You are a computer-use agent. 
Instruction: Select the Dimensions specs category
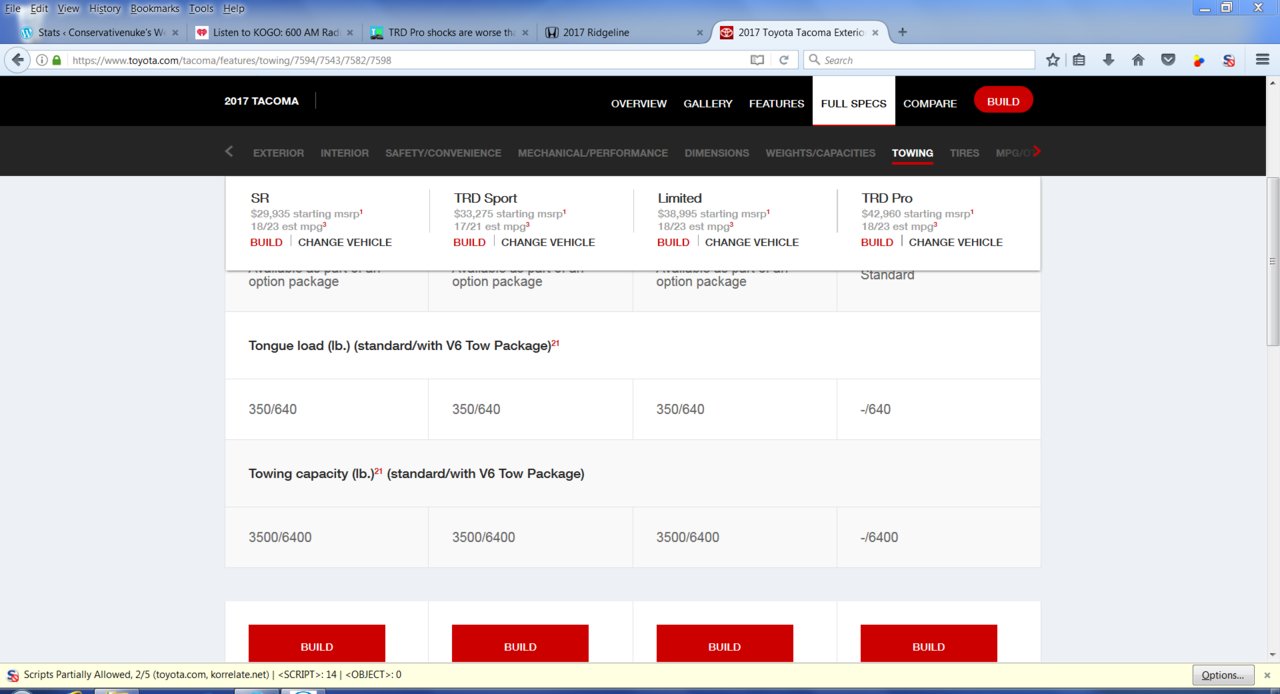[717, 153]
